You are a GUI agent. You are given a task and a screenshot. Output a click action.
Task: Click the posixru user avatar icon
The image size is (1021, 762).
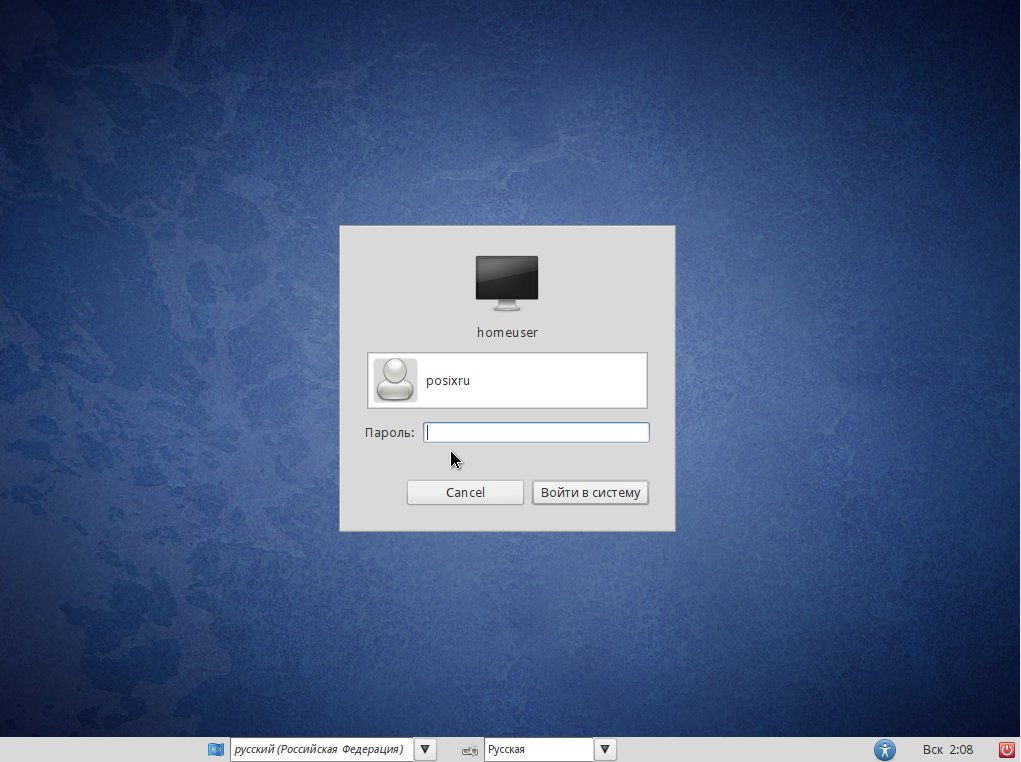point(395,380)
